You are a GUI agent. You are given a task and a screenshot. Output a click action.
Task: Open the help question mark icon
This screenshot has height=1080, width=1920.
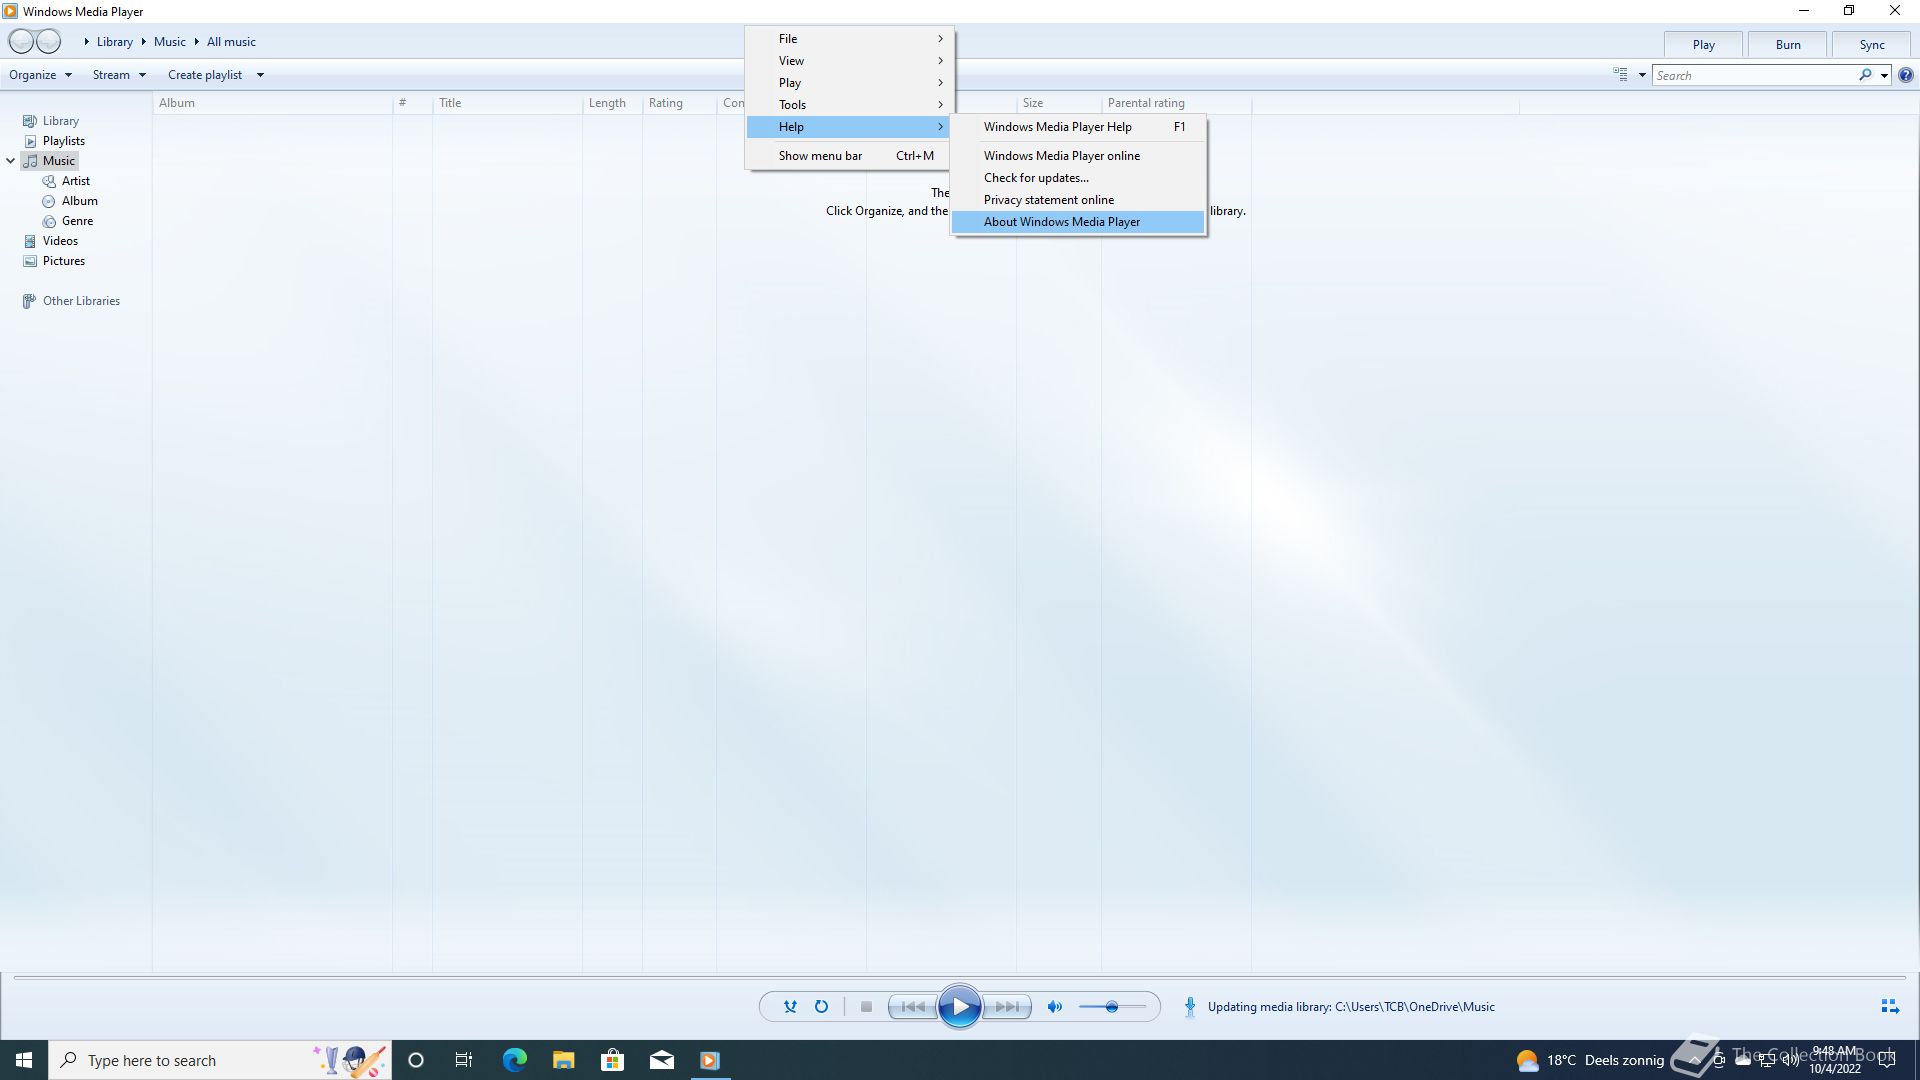[1906, 75]
